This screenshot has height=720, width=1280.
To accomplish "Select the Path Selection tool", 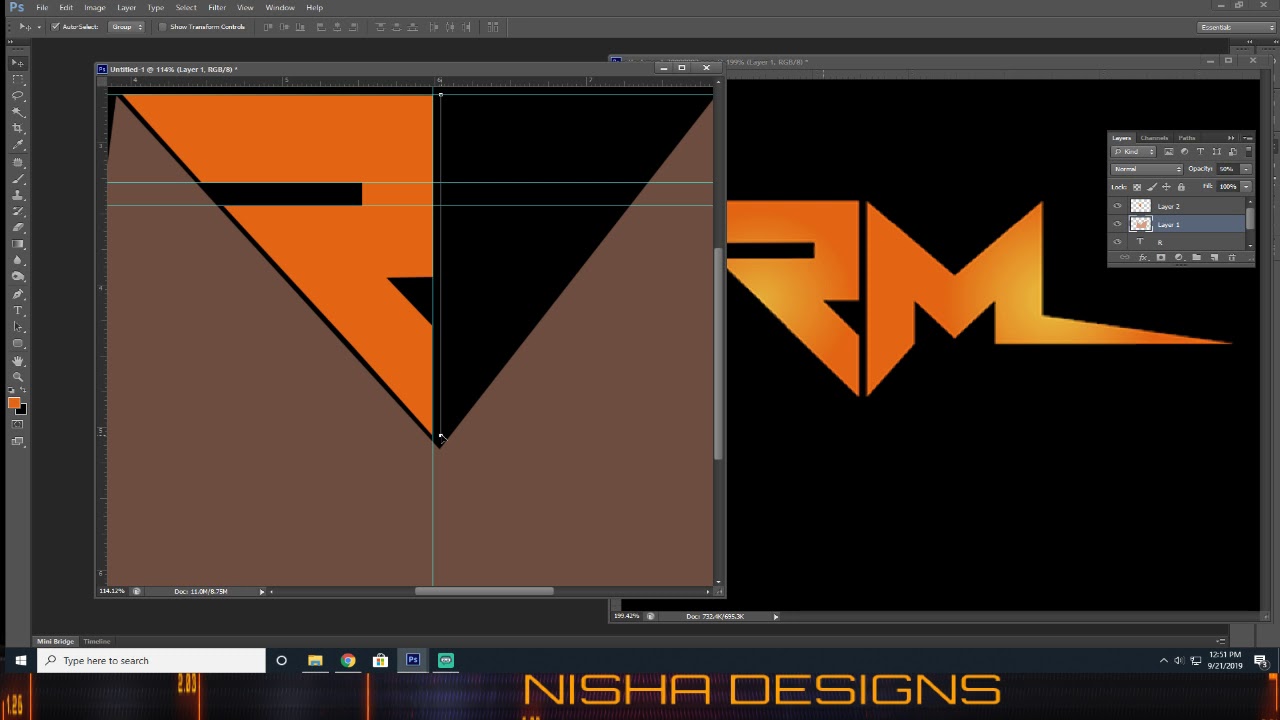I will [x=18, y=327].
